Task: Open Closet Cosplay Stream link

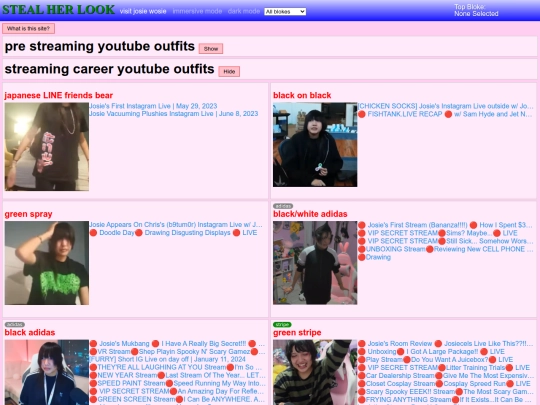Action: coord(444,384)
